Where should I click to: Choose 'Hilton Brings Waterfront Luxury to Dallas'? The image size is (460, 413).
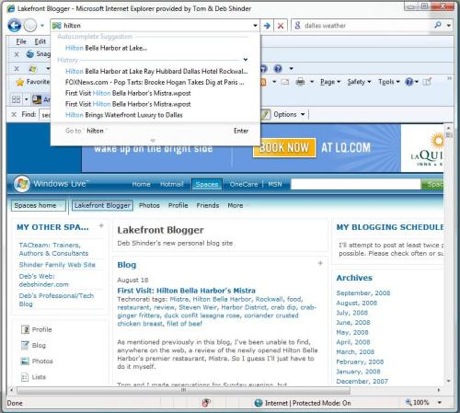point(124,115)
